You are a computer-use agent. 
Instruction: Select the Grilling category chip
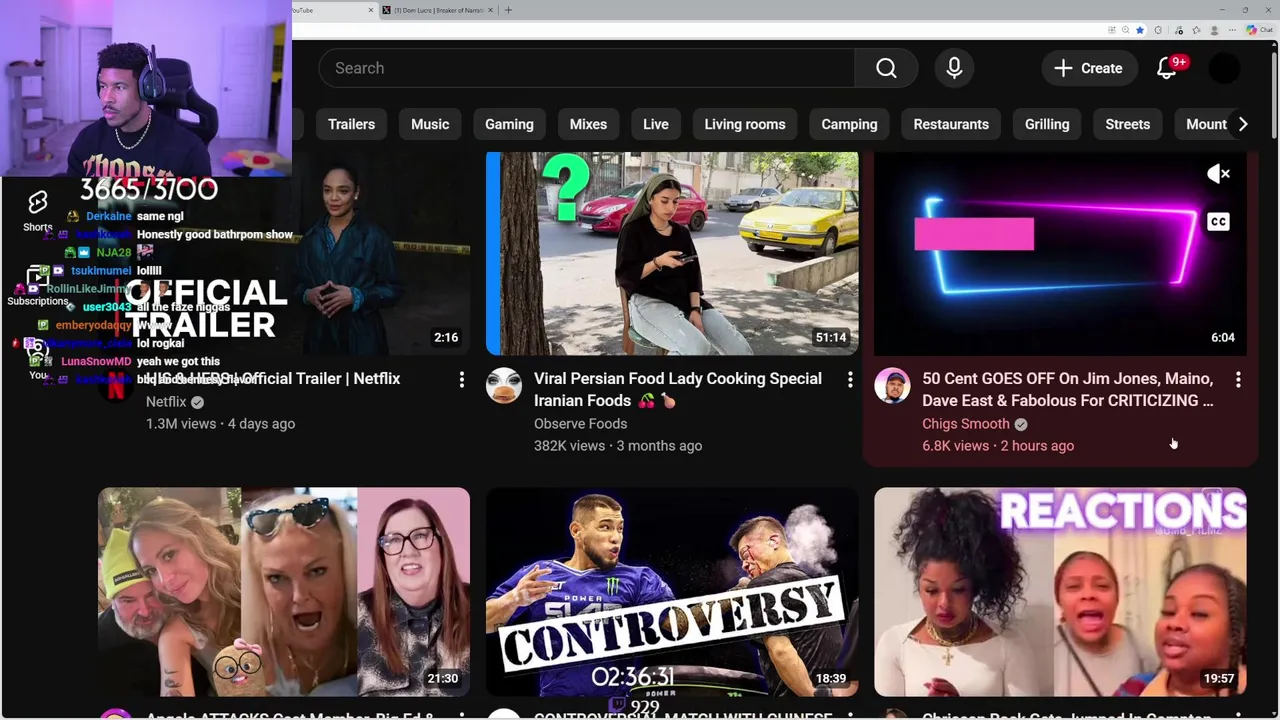[1047, 124]
